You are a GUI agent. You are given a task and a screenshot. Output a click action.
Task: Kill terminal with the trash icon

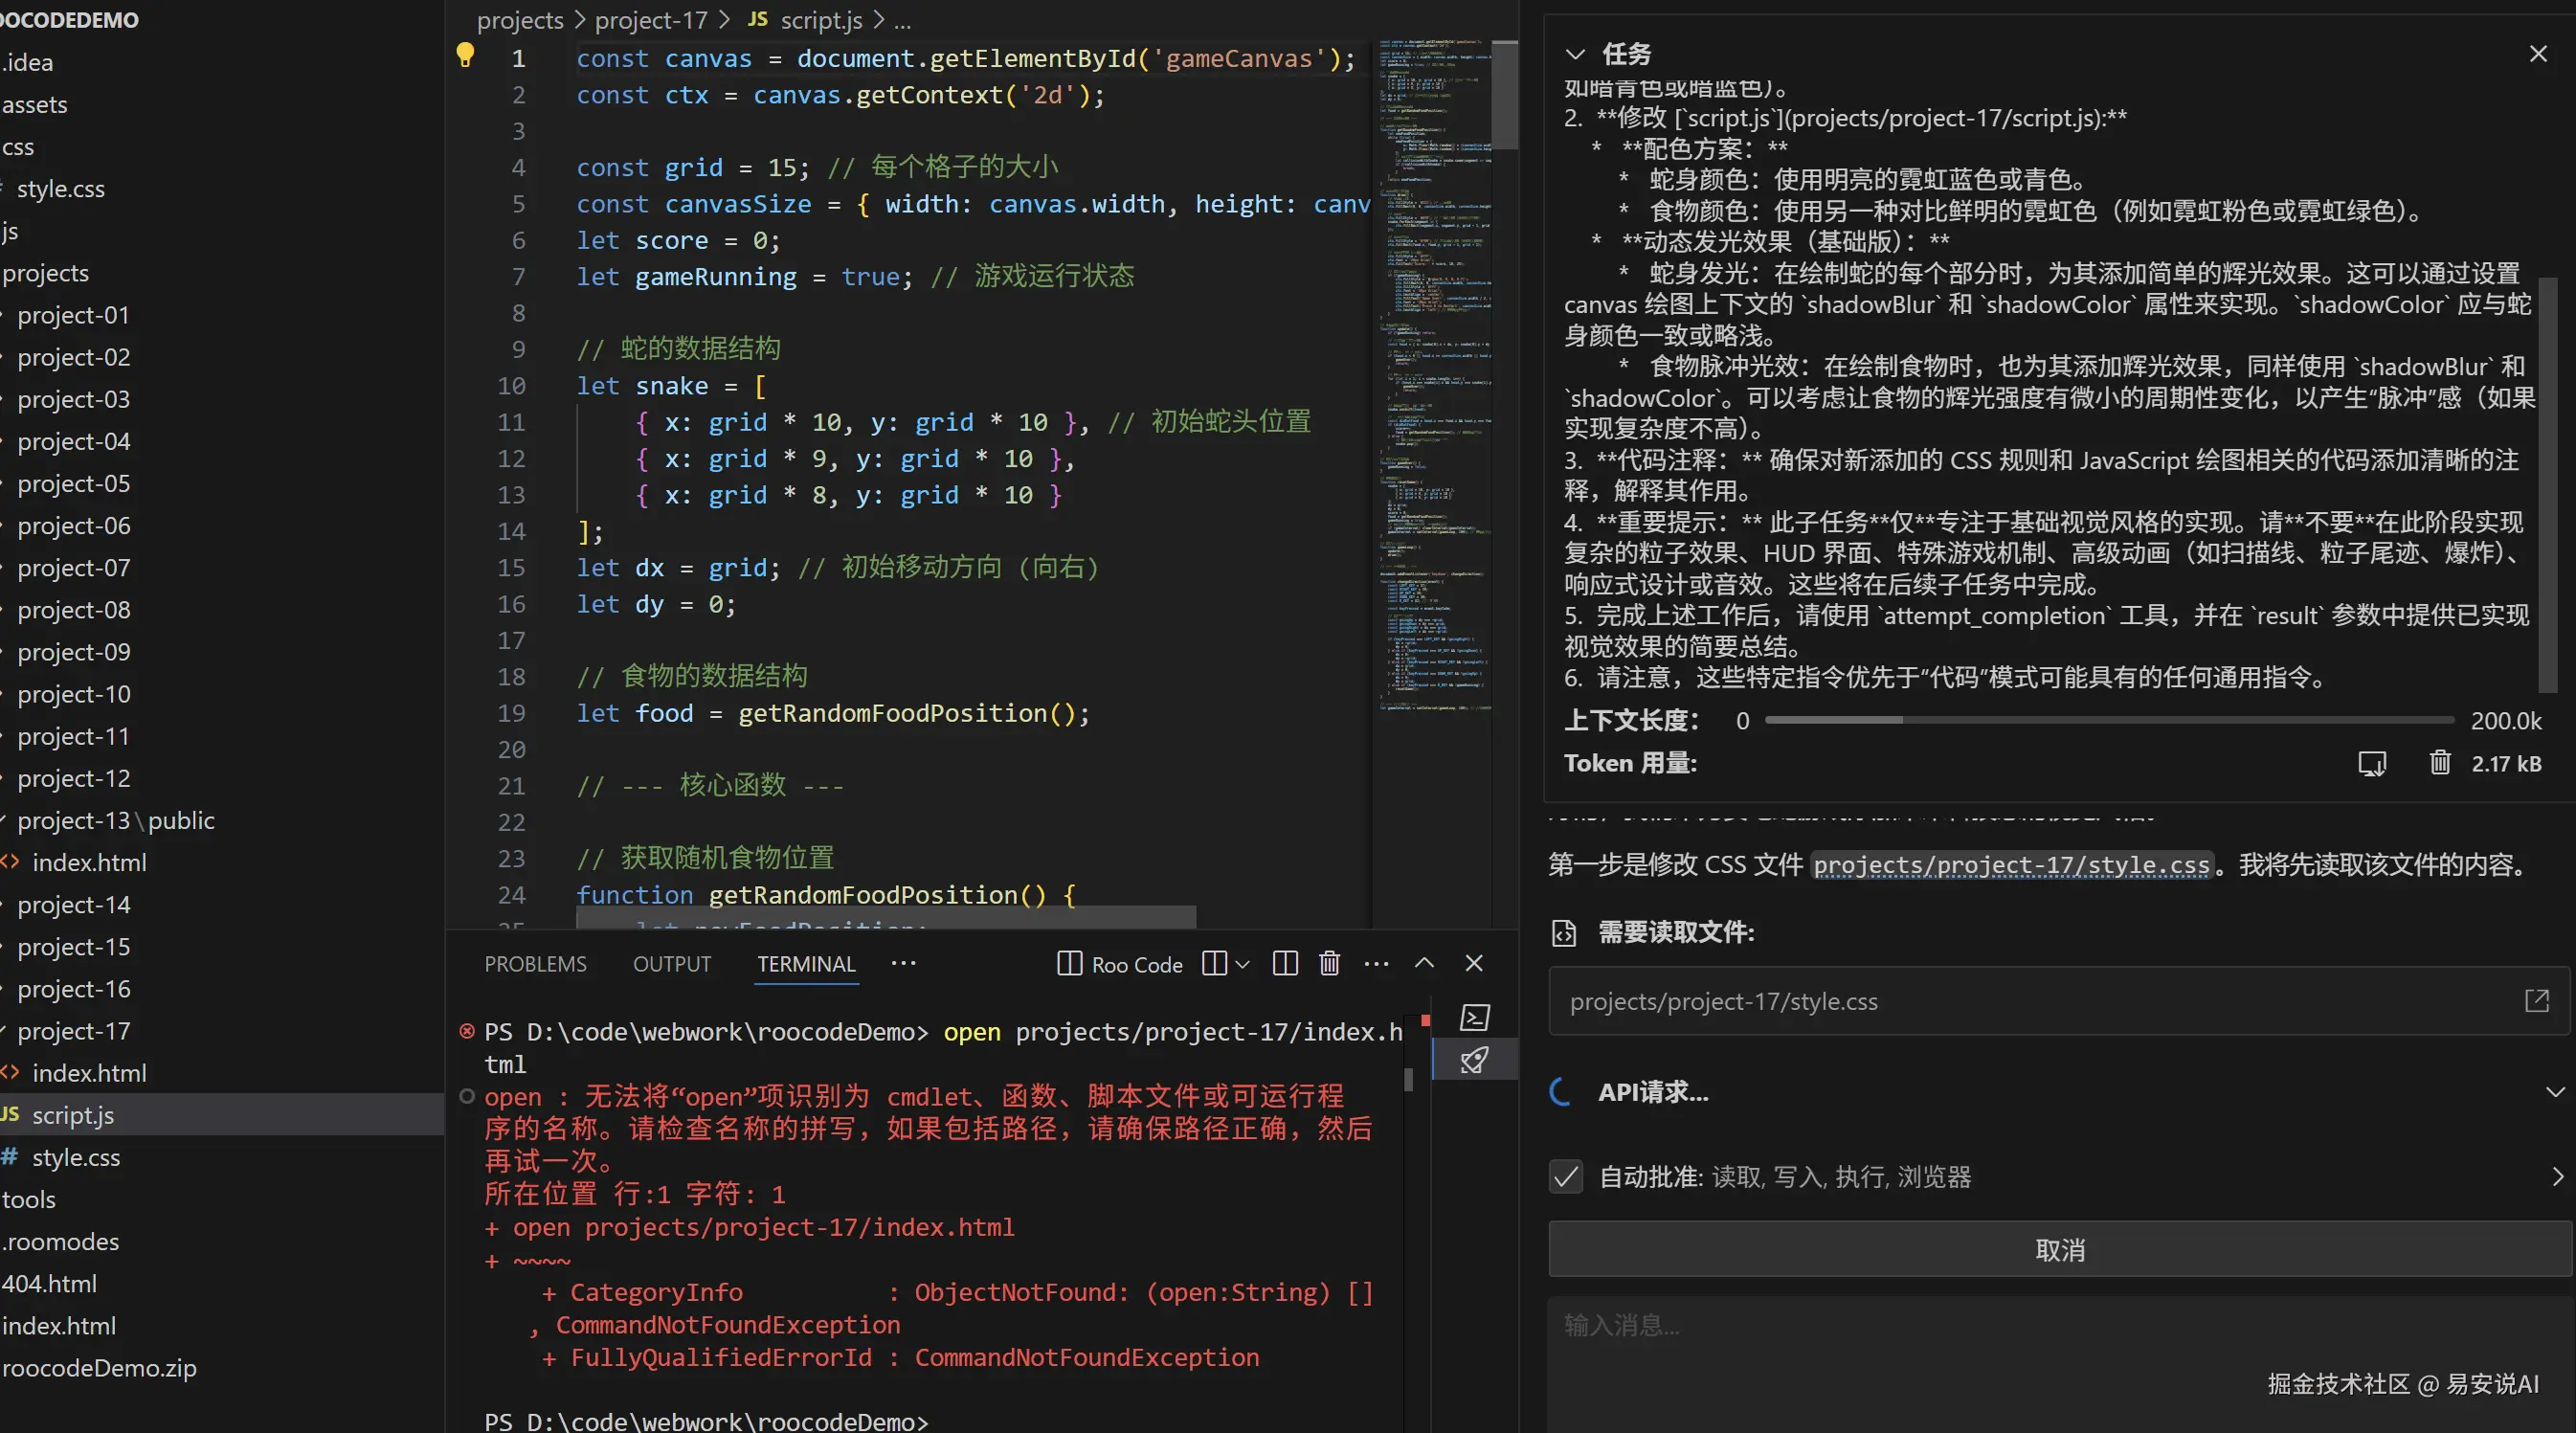(x=1329, y=963)
